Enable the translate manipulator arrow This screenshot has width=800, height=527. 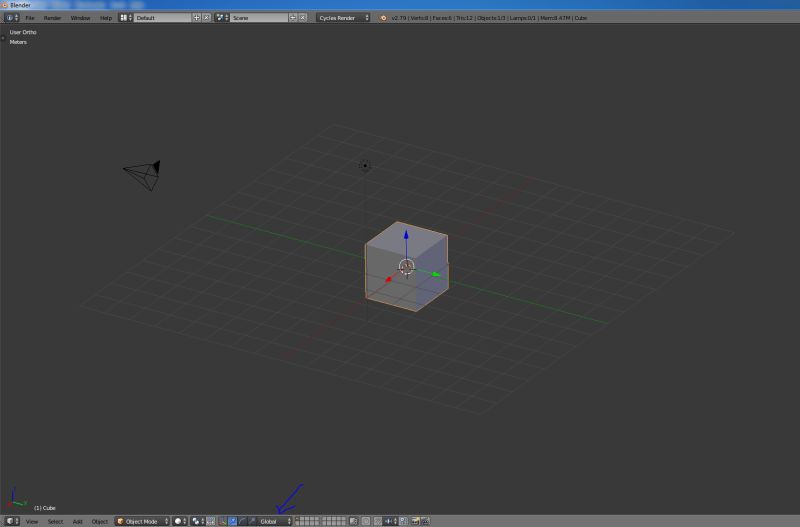[x=232, y=521]
